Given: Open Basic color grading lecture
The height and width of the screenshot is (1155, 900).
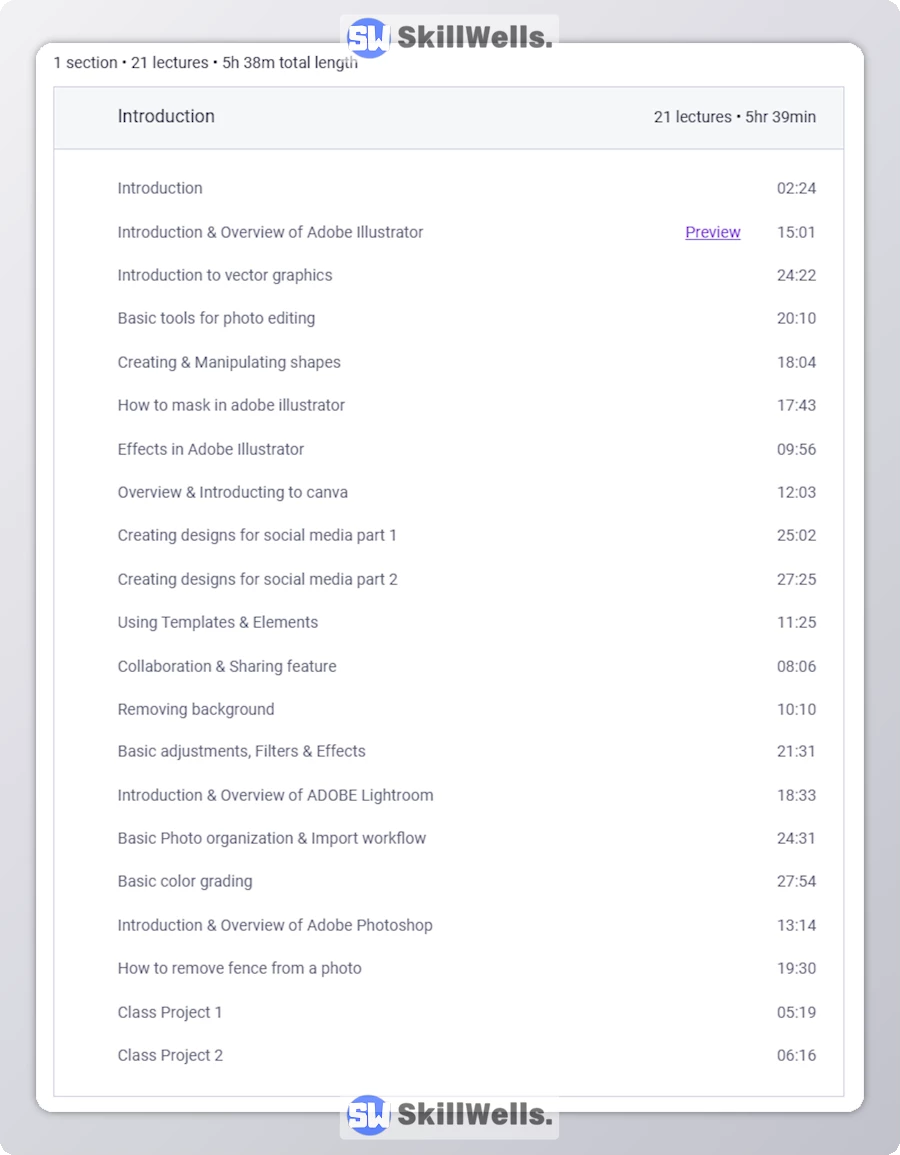Looking at the screenshot, I should click(185, 881).
